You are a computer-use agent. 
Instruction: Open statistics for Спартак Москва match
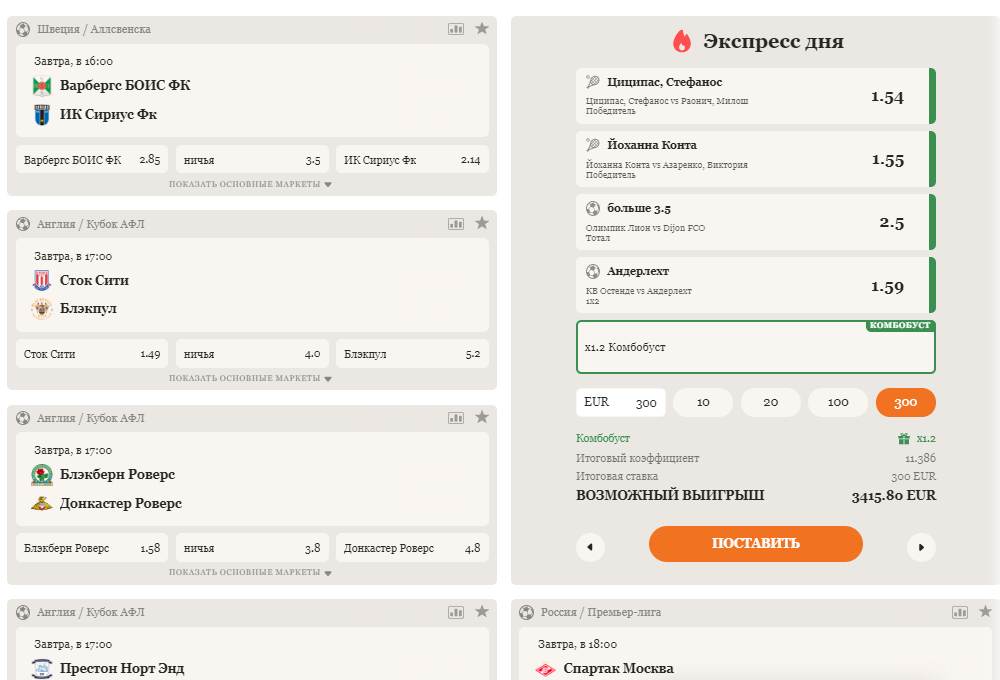pos(960,611)
